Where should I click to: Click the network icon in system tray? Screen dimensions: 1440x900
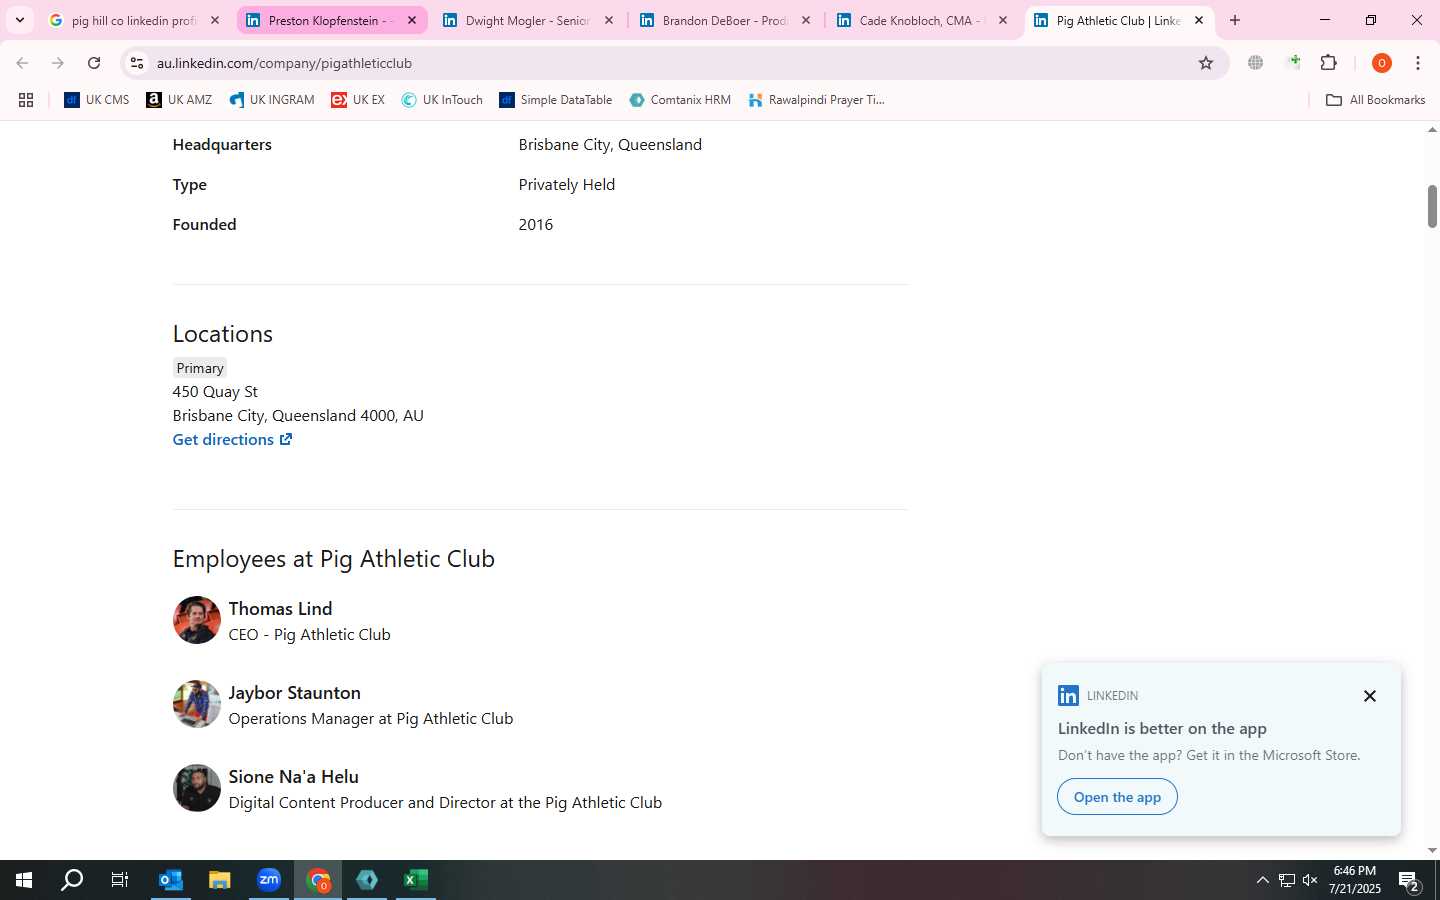point(1287,880)
